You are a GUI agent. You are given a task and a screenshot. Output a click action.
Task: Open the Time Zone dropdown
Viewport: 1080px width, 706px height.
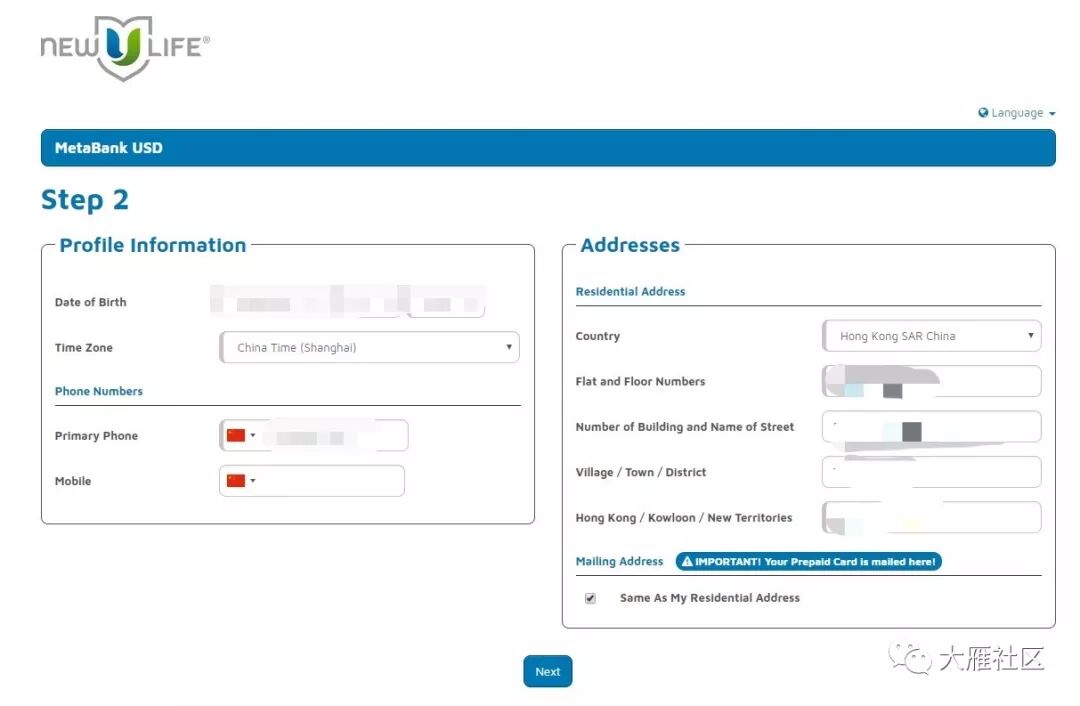tap(369, 347)
